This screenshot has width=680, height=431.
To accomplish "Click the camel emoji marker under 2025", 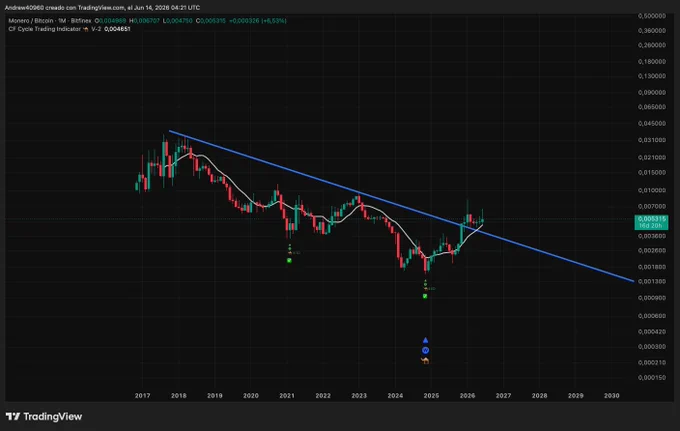I will point(425,360).
